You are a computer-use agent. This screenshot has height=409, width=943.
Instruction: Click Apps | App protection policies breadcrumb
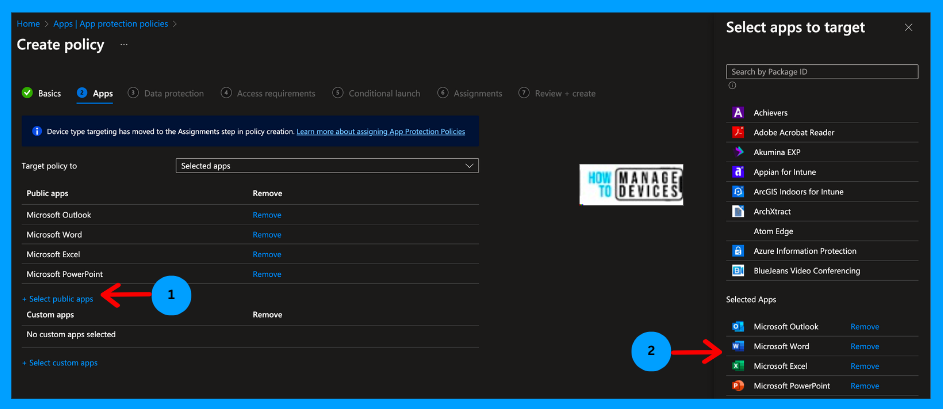tap(111, 24)
